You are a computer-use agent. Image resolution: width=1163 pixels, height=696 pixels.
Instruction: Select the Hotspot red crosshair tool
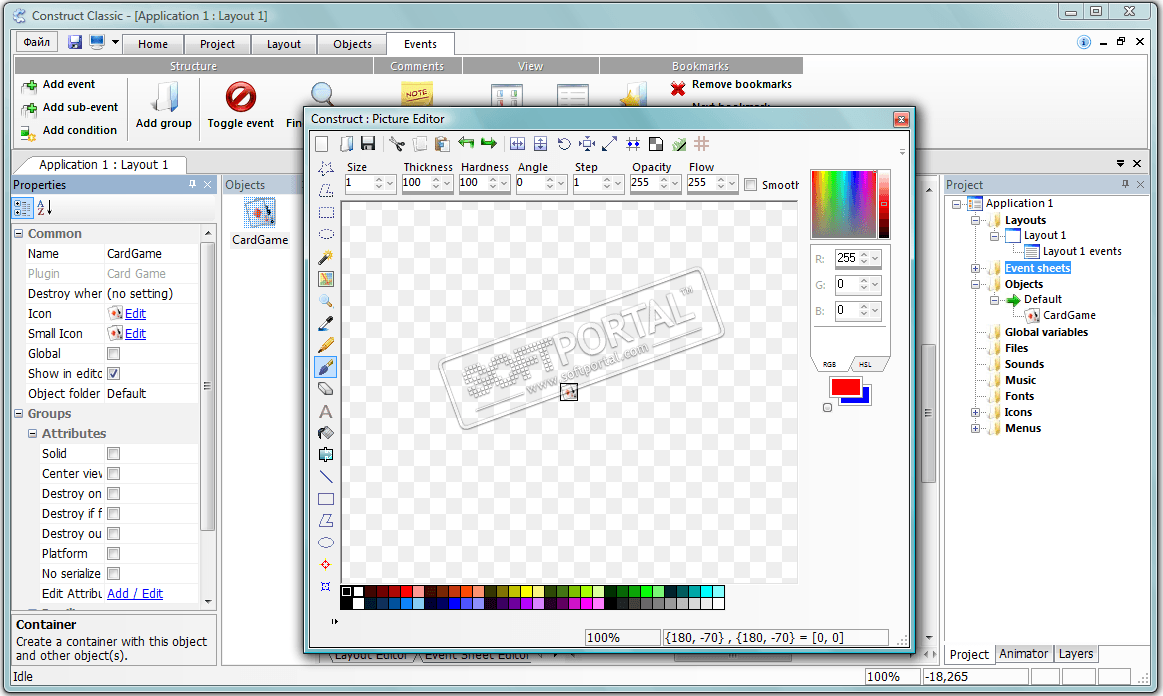coord(326,565)
